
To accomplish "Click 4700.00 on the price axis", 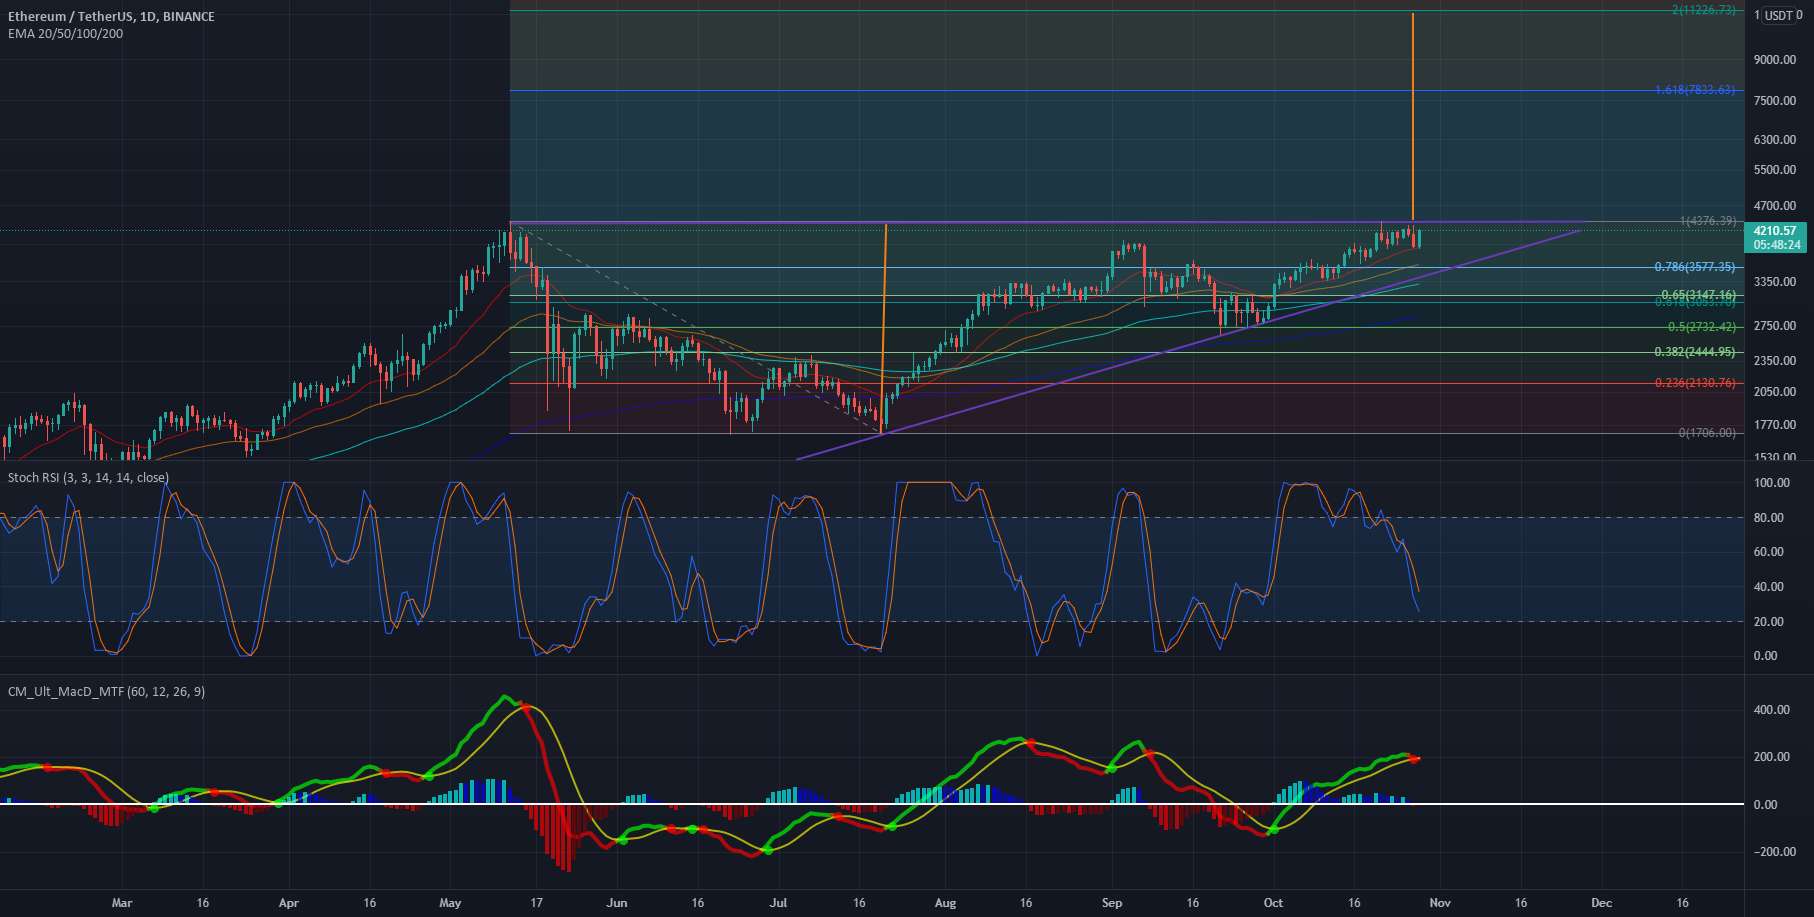I will pyautogui.click(x=1775, y=206).
